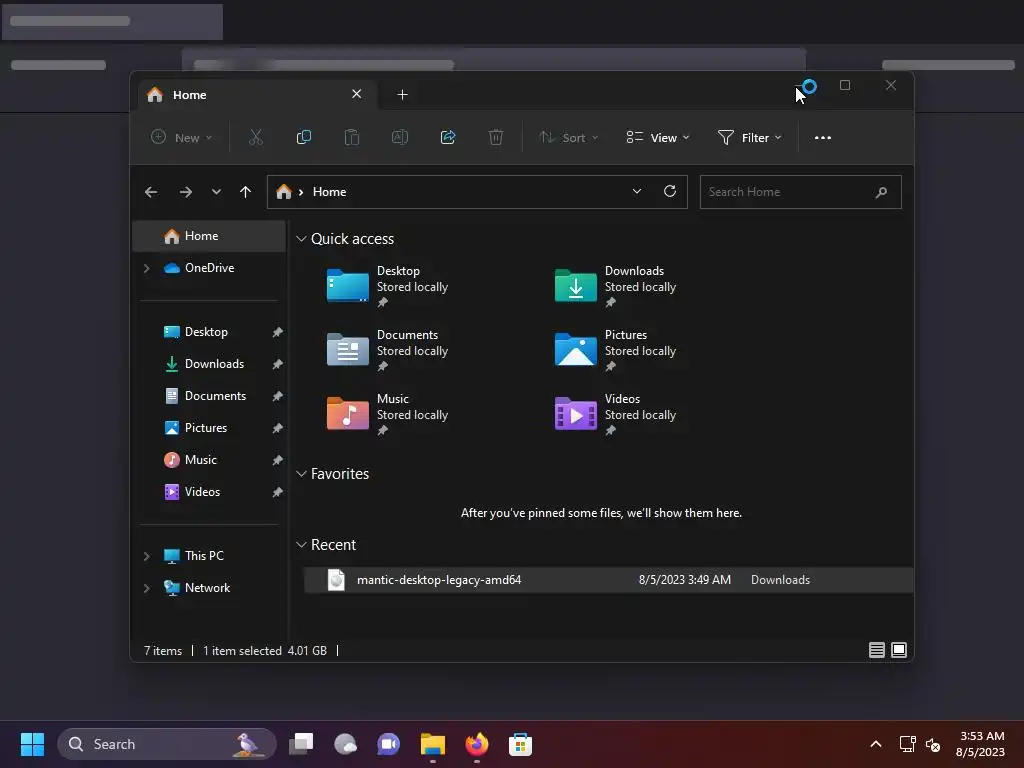Select OneDrive in the navigation pane
The height and width of the screenshot is (768, 1024).
(209, 268)
